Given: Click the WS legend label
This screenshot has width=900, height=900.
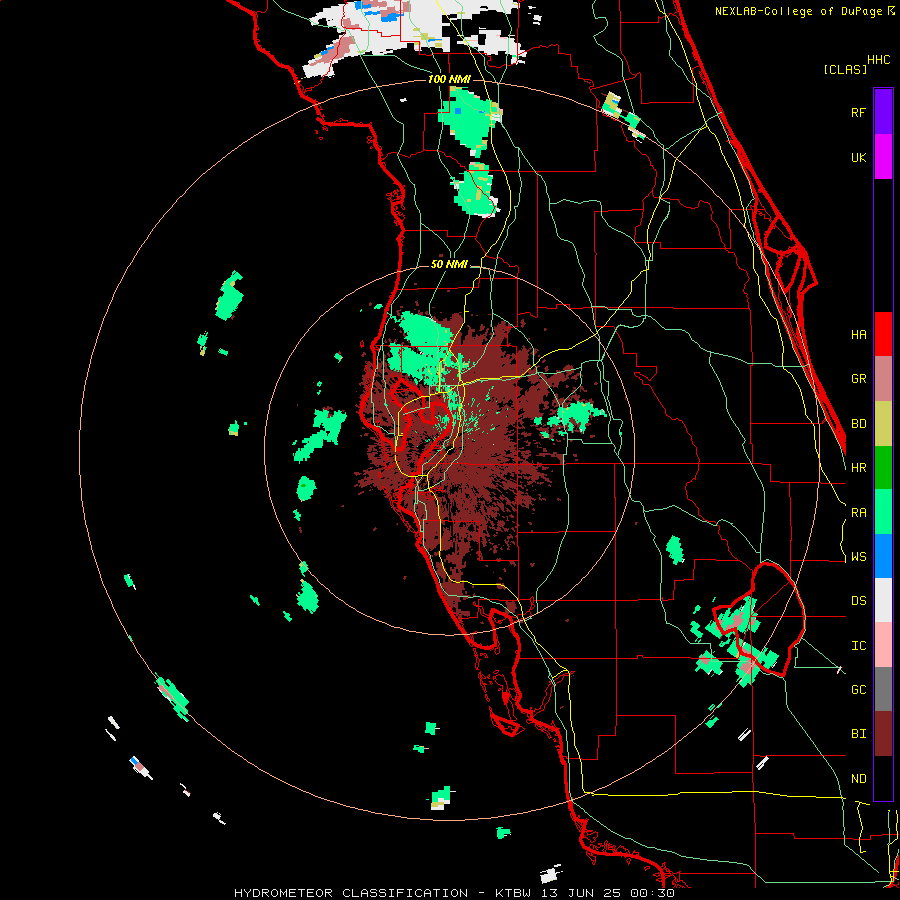Looking at the screenshot, I should (858, 557).
